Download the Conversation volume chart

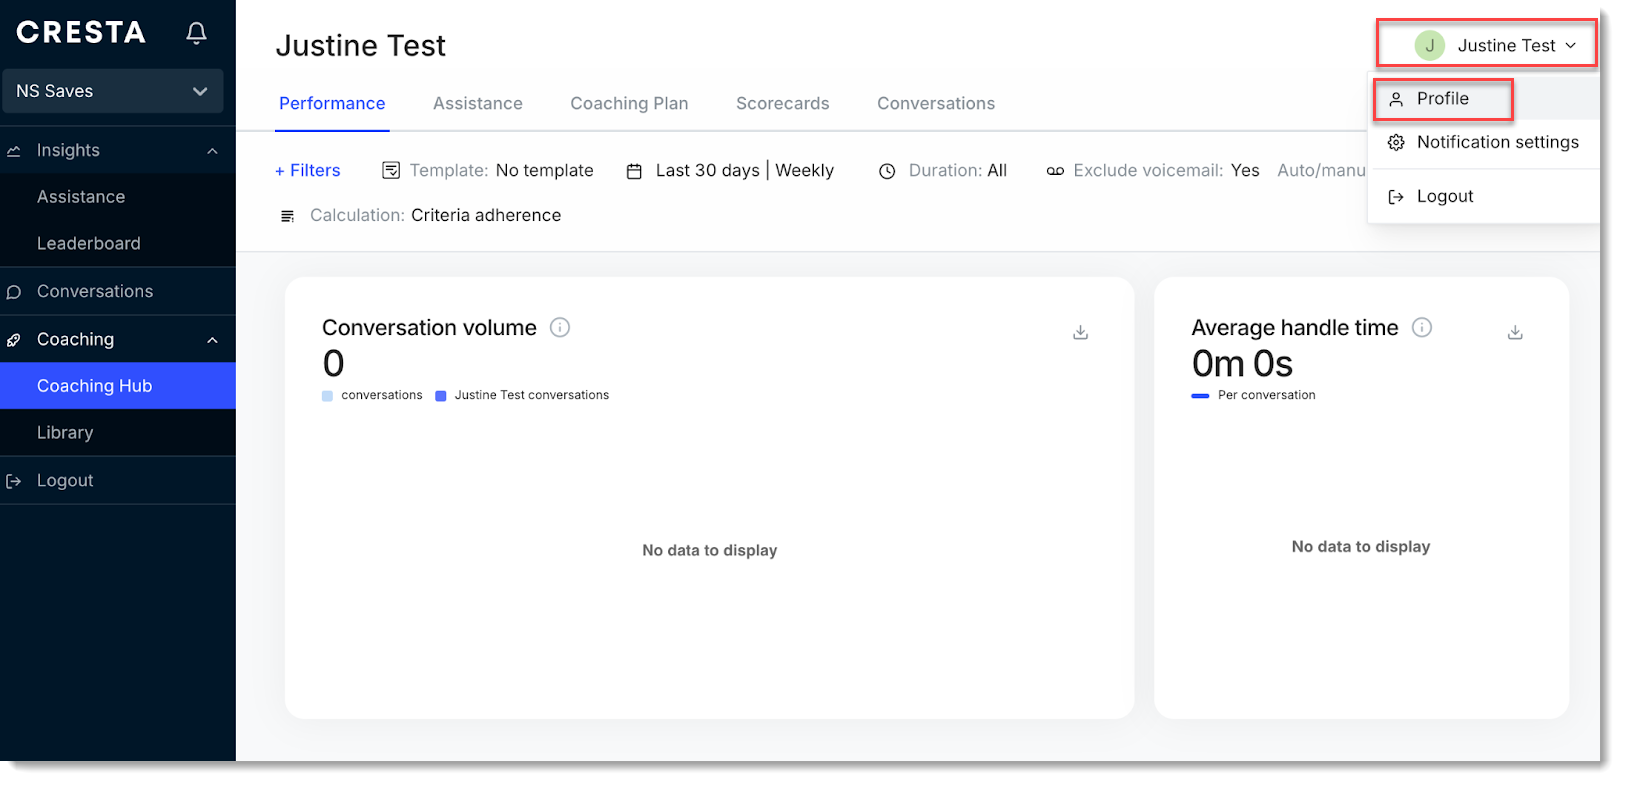(1080, 332)
